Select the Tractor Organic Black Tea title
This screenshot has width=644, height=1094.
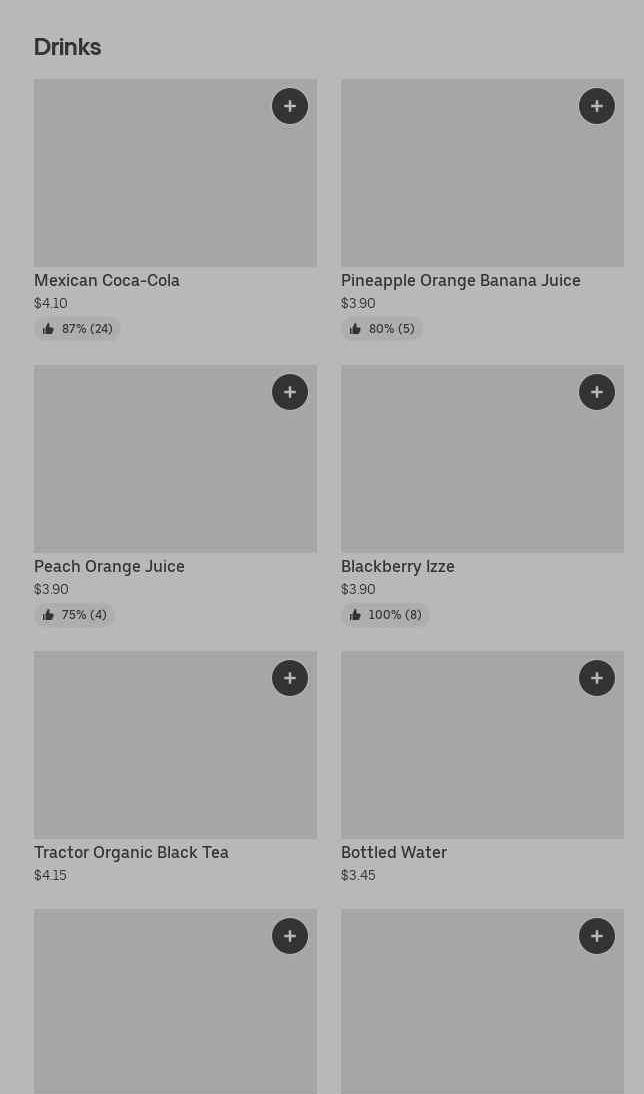pyautogui.click(x=131, y=853)
